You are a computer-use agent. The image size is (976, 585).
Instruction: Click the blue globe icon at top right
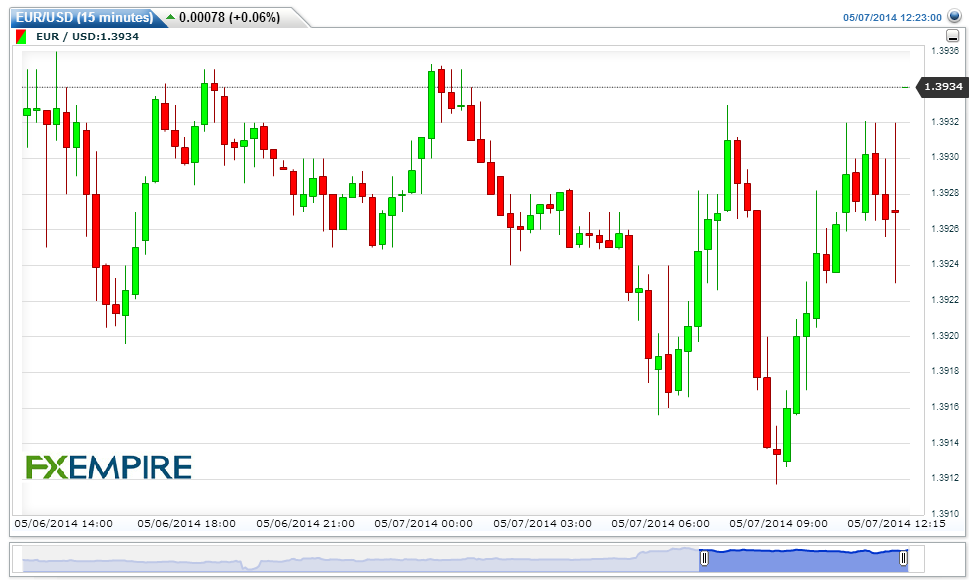954,16
